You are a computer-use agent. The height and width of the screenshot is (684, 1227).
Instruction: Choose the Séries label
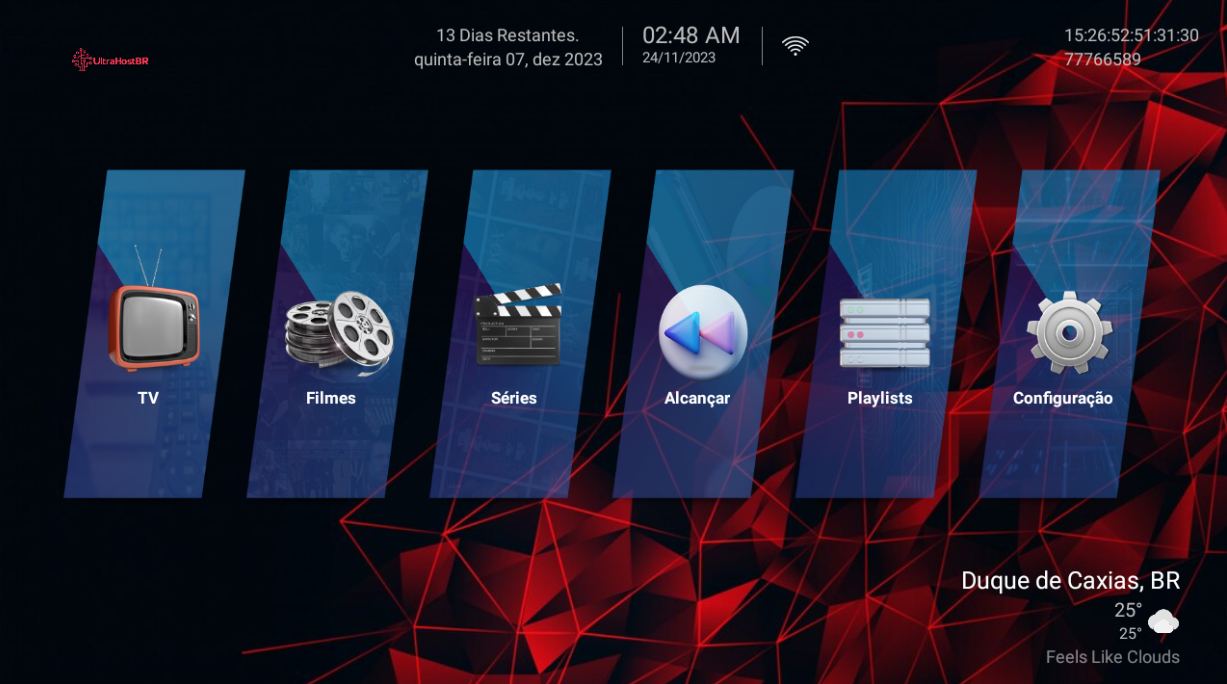click(514, 398)
